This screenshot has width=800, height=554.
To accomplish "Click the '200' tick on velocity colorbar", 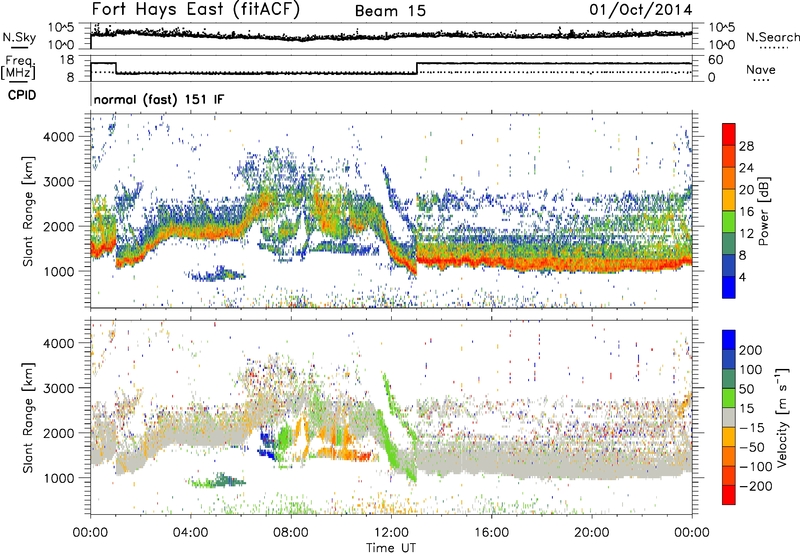I will [751, 350].
